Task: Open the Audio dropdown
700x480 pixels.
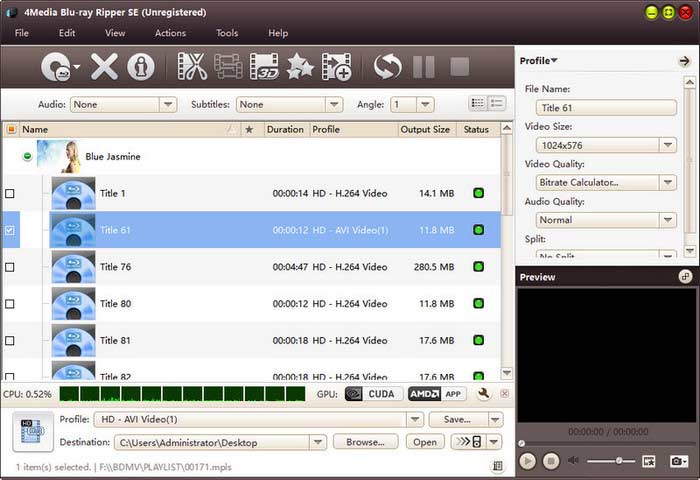Action: (168, 104)
